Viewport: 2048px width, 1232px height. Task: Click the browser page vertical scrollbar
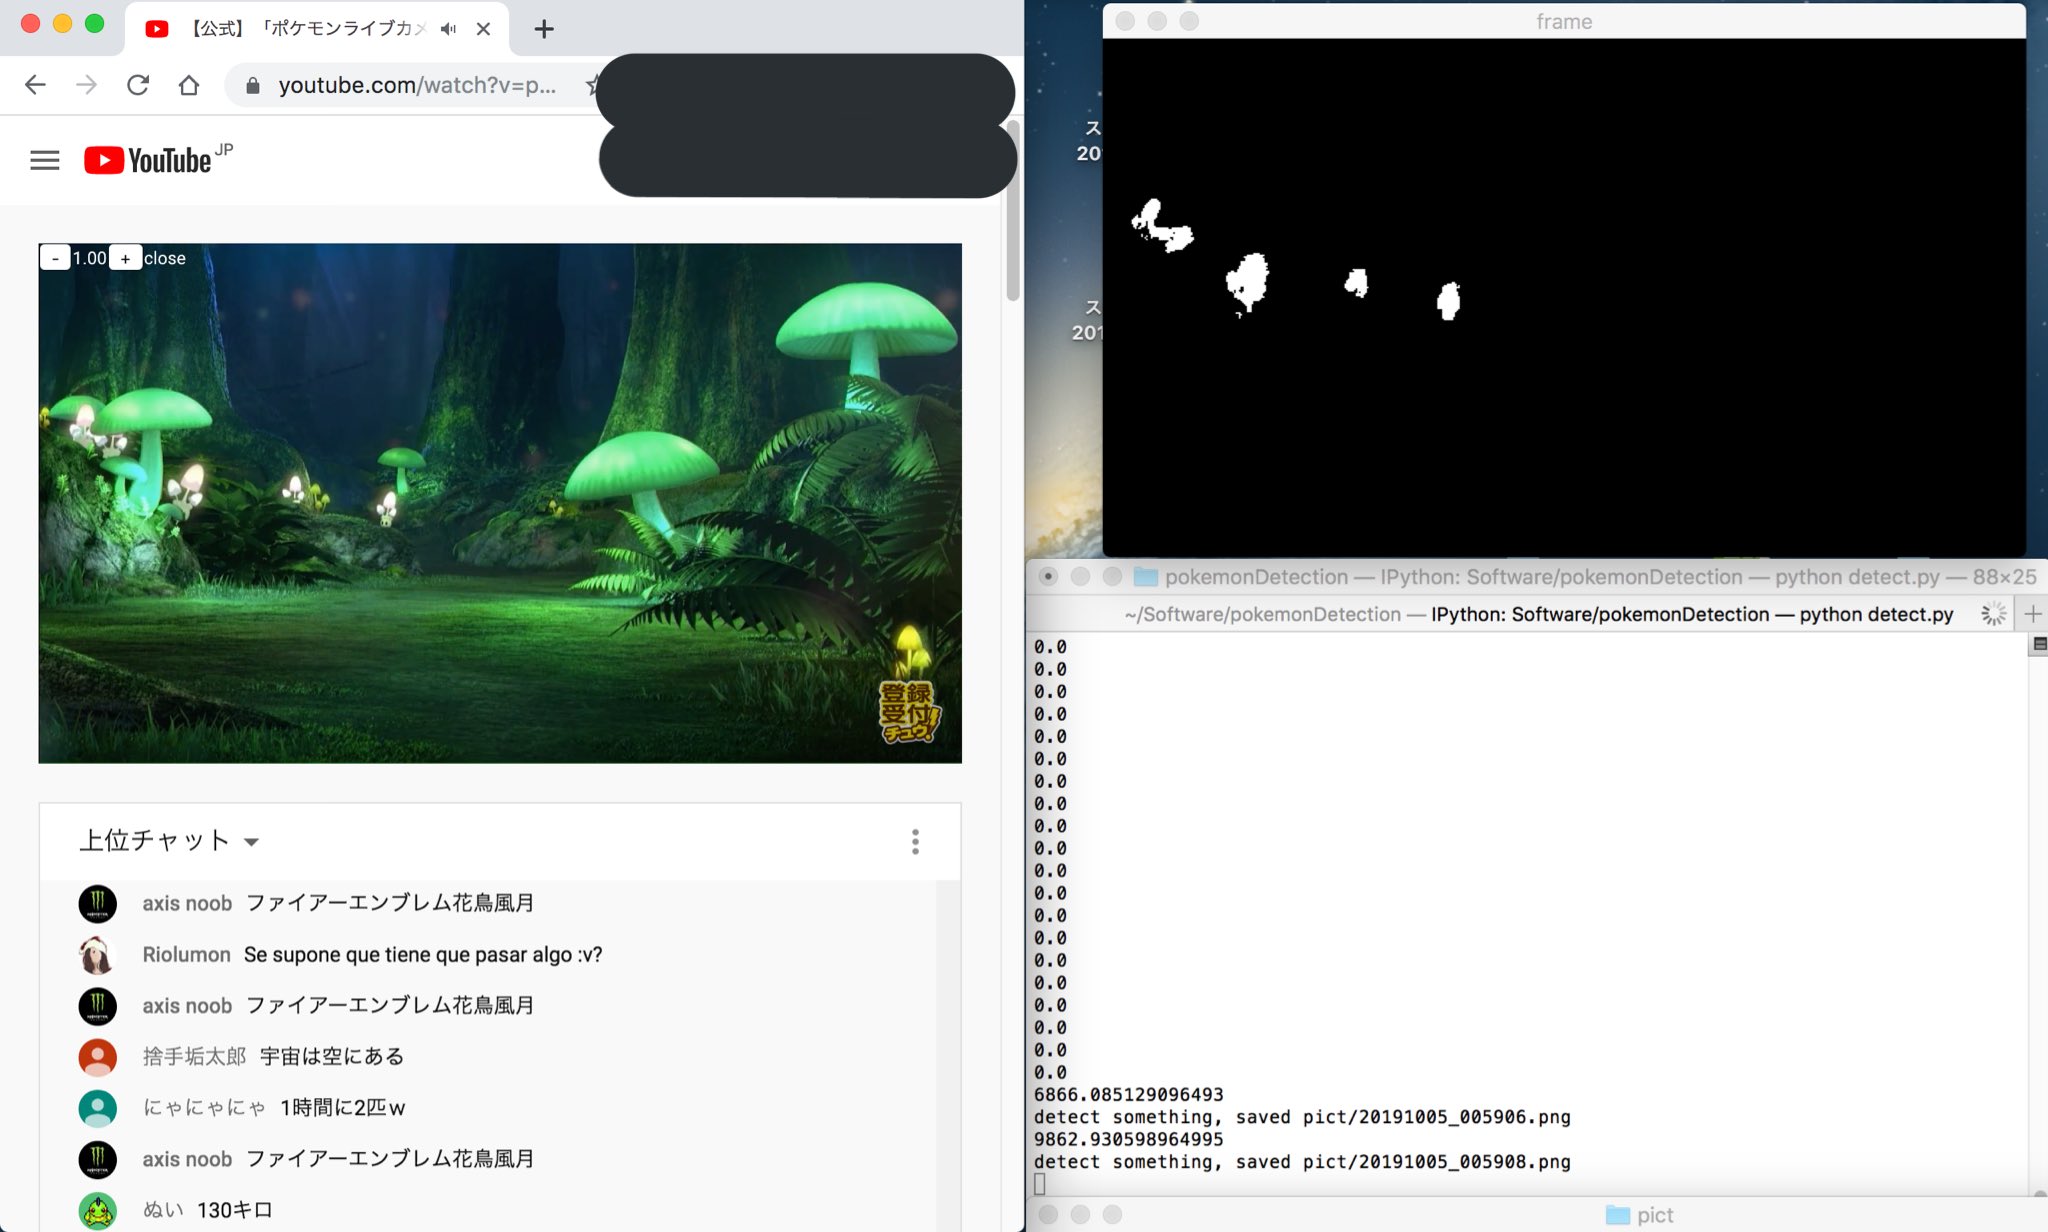pyautogui.click(x=1012, y=210)
